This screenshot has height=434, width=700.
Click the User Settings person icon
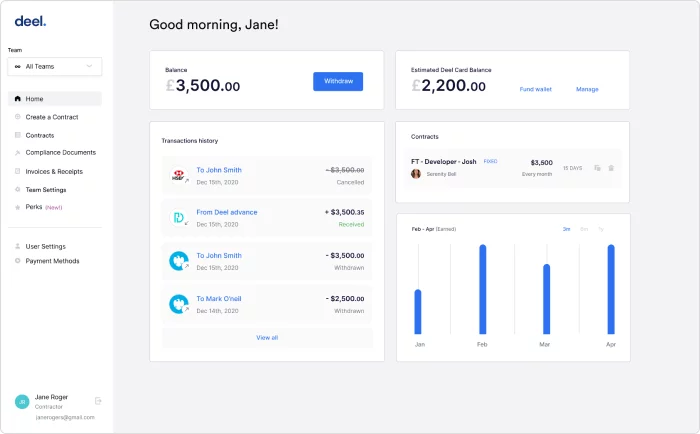(x=17, y=246)
